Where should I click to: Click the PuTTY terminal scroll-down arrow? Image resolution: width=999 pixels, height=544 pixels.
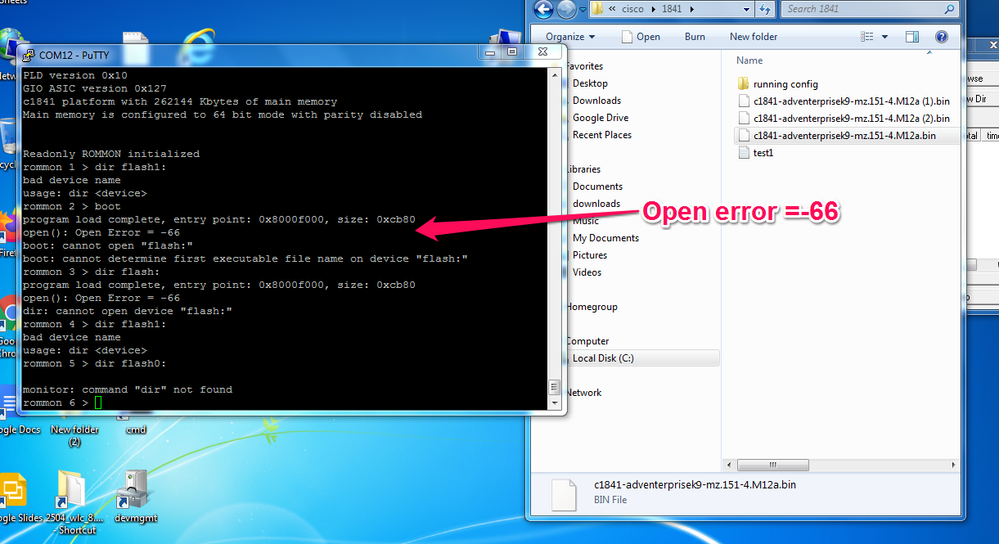[x=554, y=403]
